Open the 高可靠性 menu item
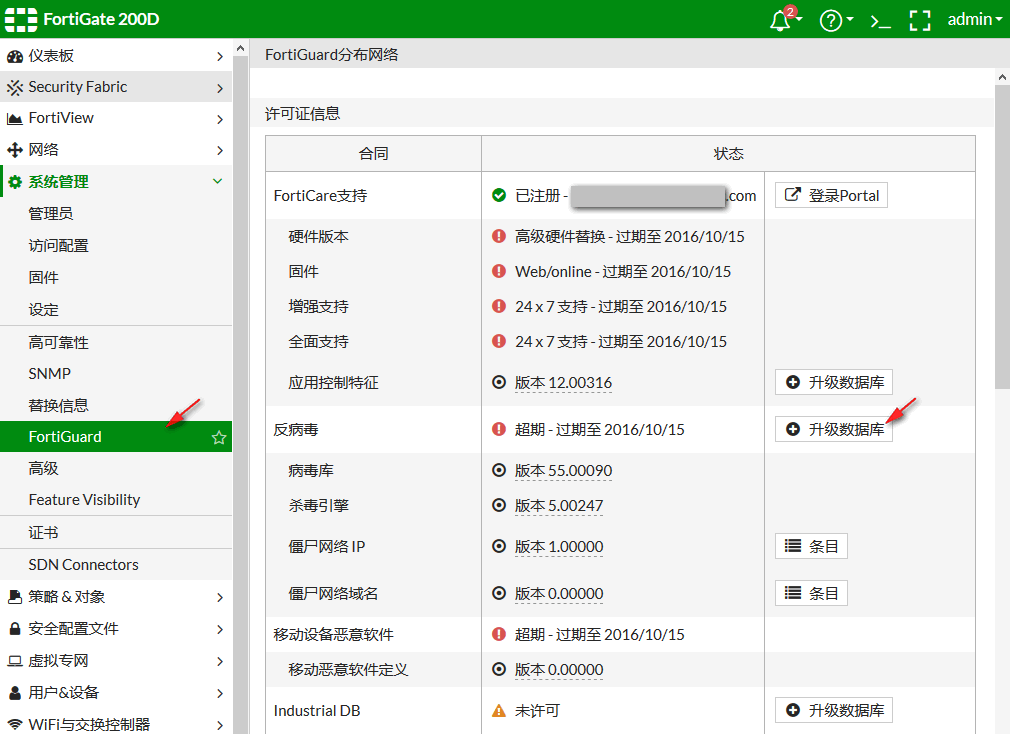 [x=116, y=343]
